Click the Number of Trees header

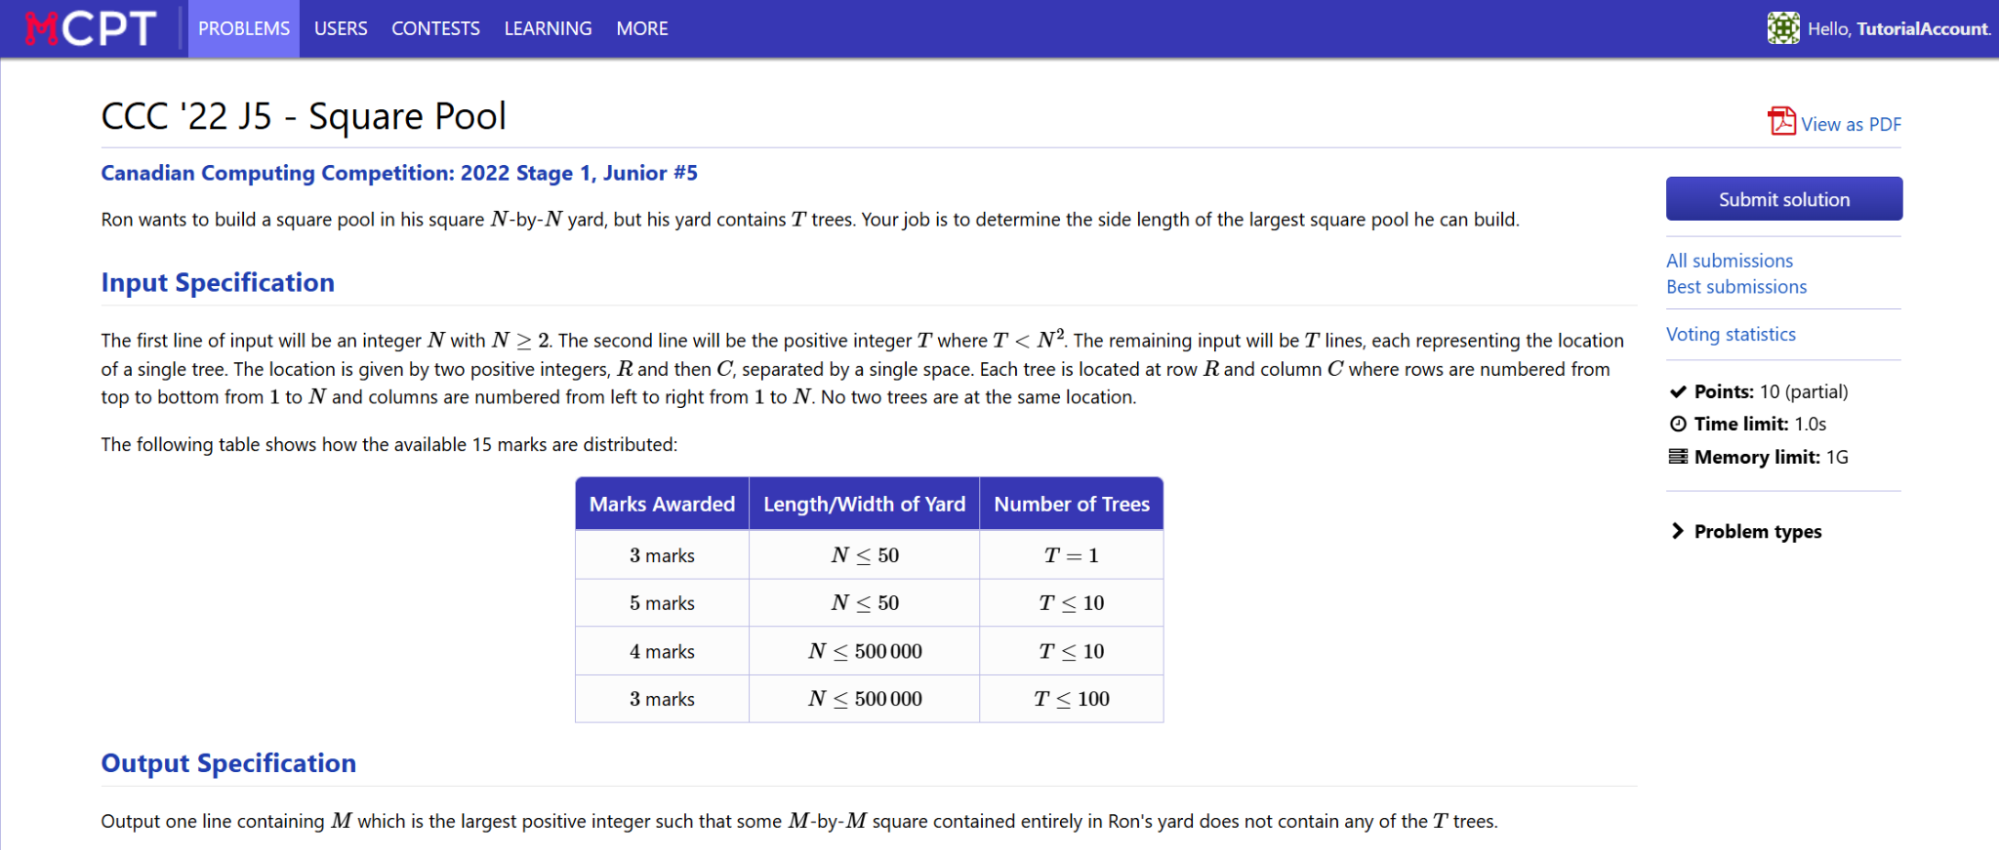1072,504
